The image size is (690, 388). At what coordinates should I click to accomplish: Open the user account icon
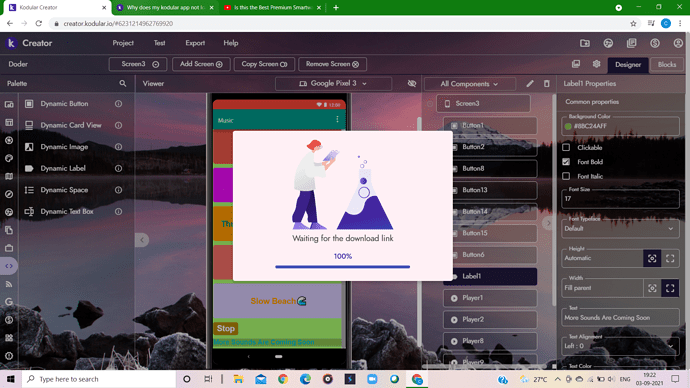click(678, 43)
